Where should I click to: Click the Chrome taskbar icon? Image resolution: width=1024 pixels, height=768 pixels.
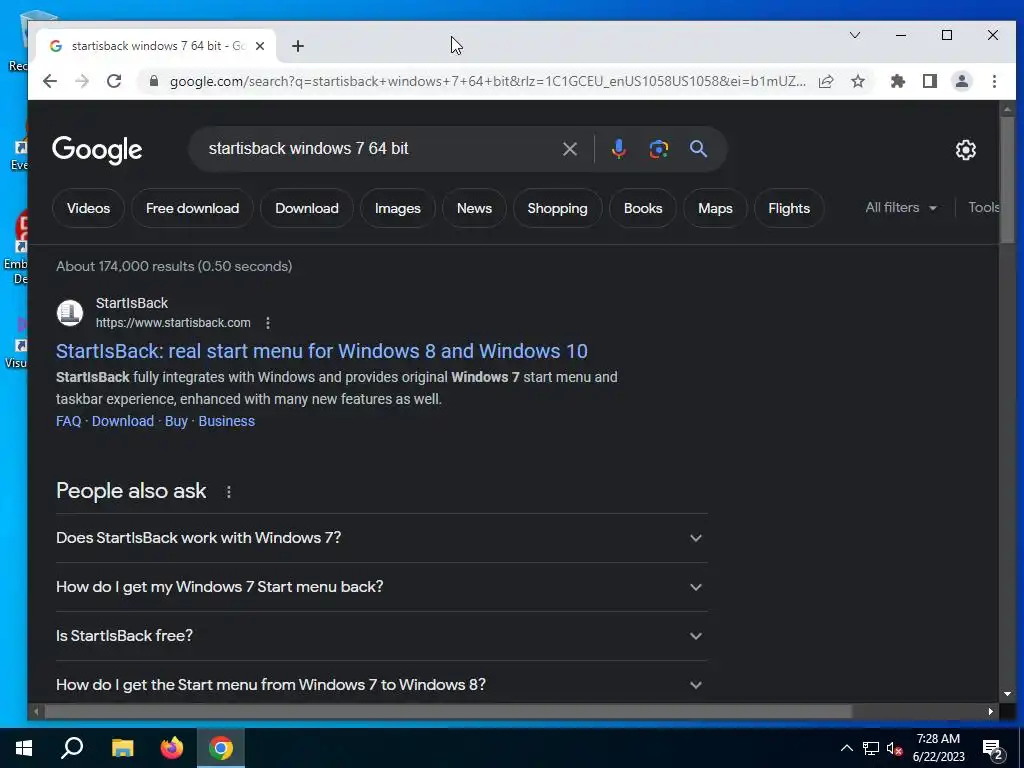221,748
